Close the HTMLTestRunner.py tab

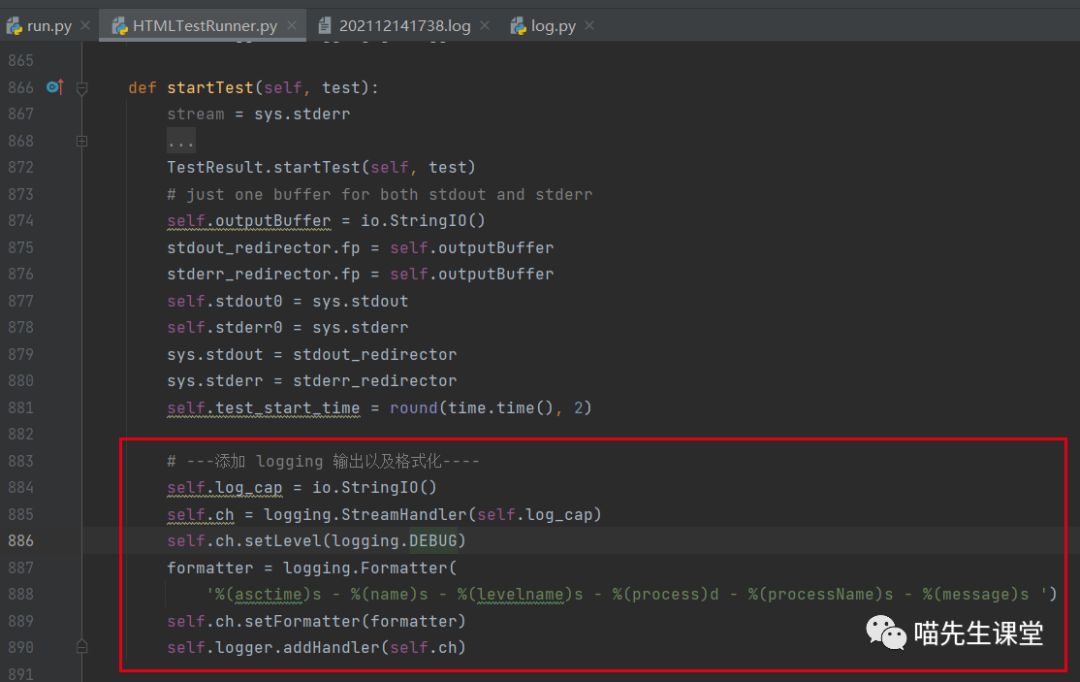click(x=292, y=25)
